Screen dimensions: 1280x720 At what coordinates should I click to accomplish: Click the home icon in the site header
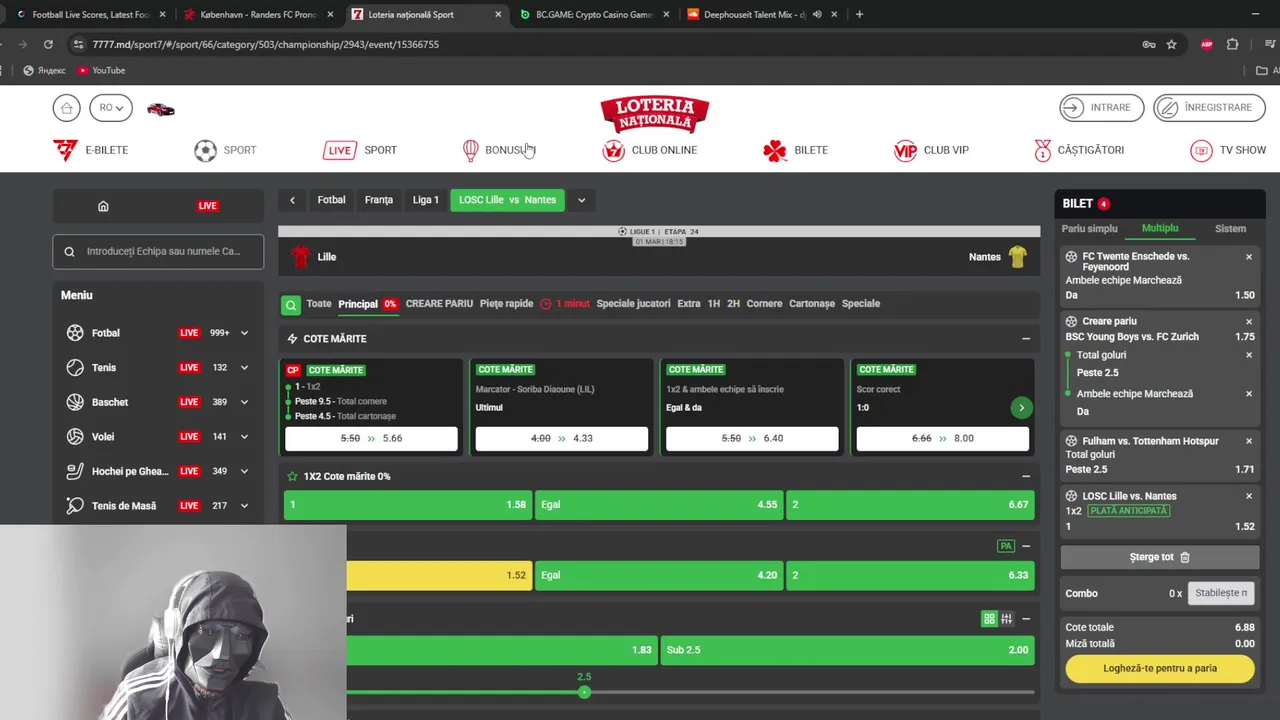(66, 108)
